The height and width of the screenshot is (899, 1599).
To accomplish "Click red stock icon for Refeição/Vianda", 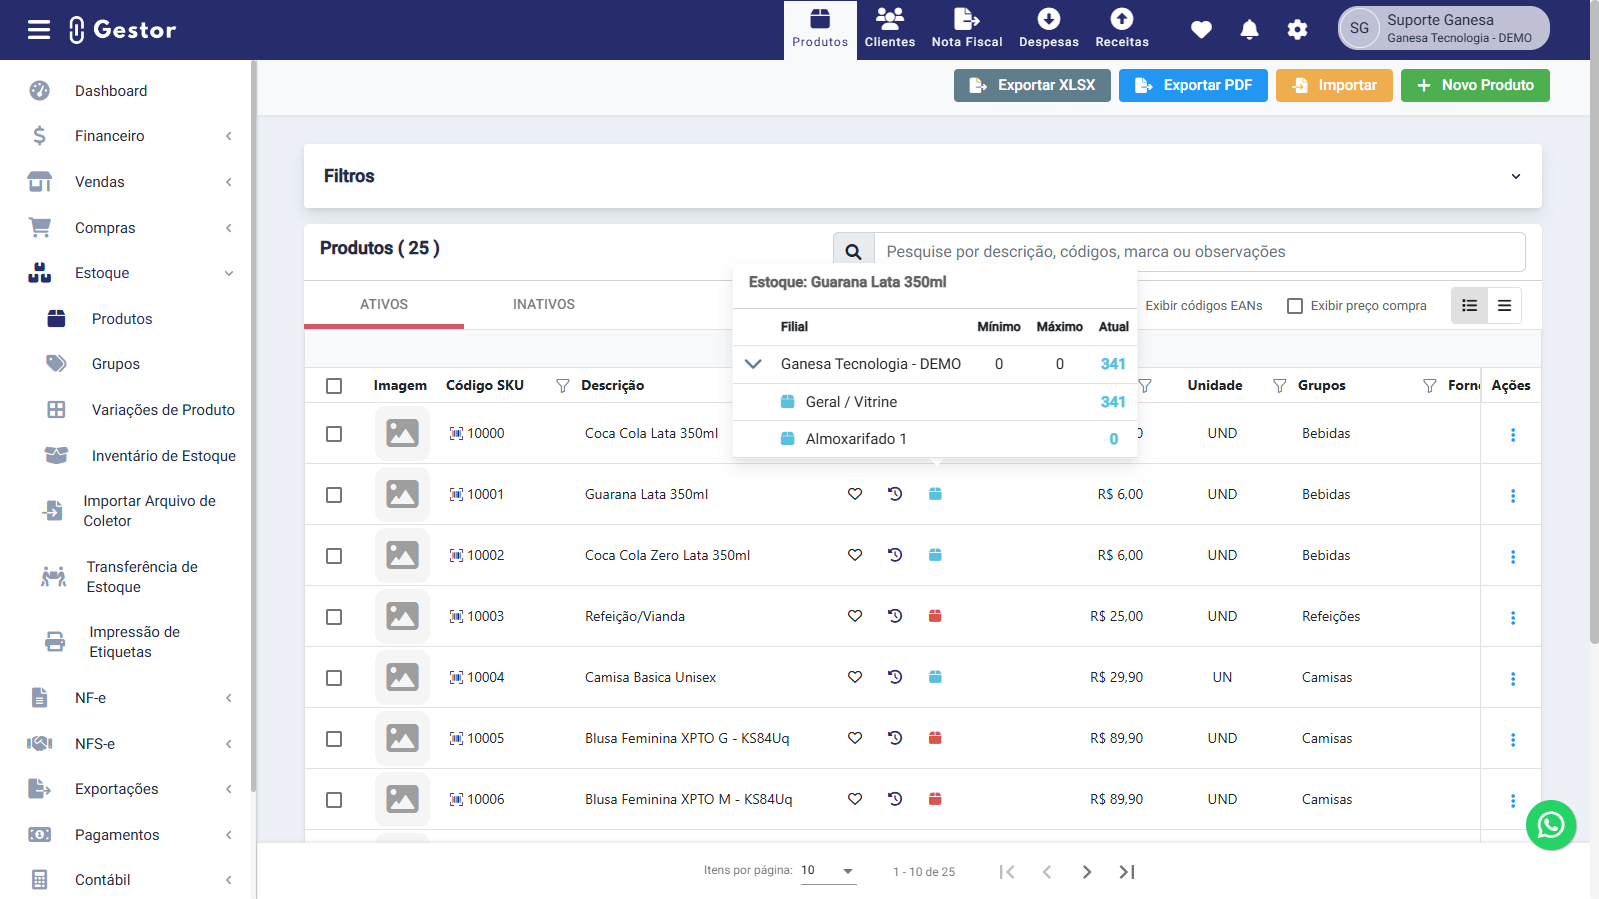I will [935, 616].
